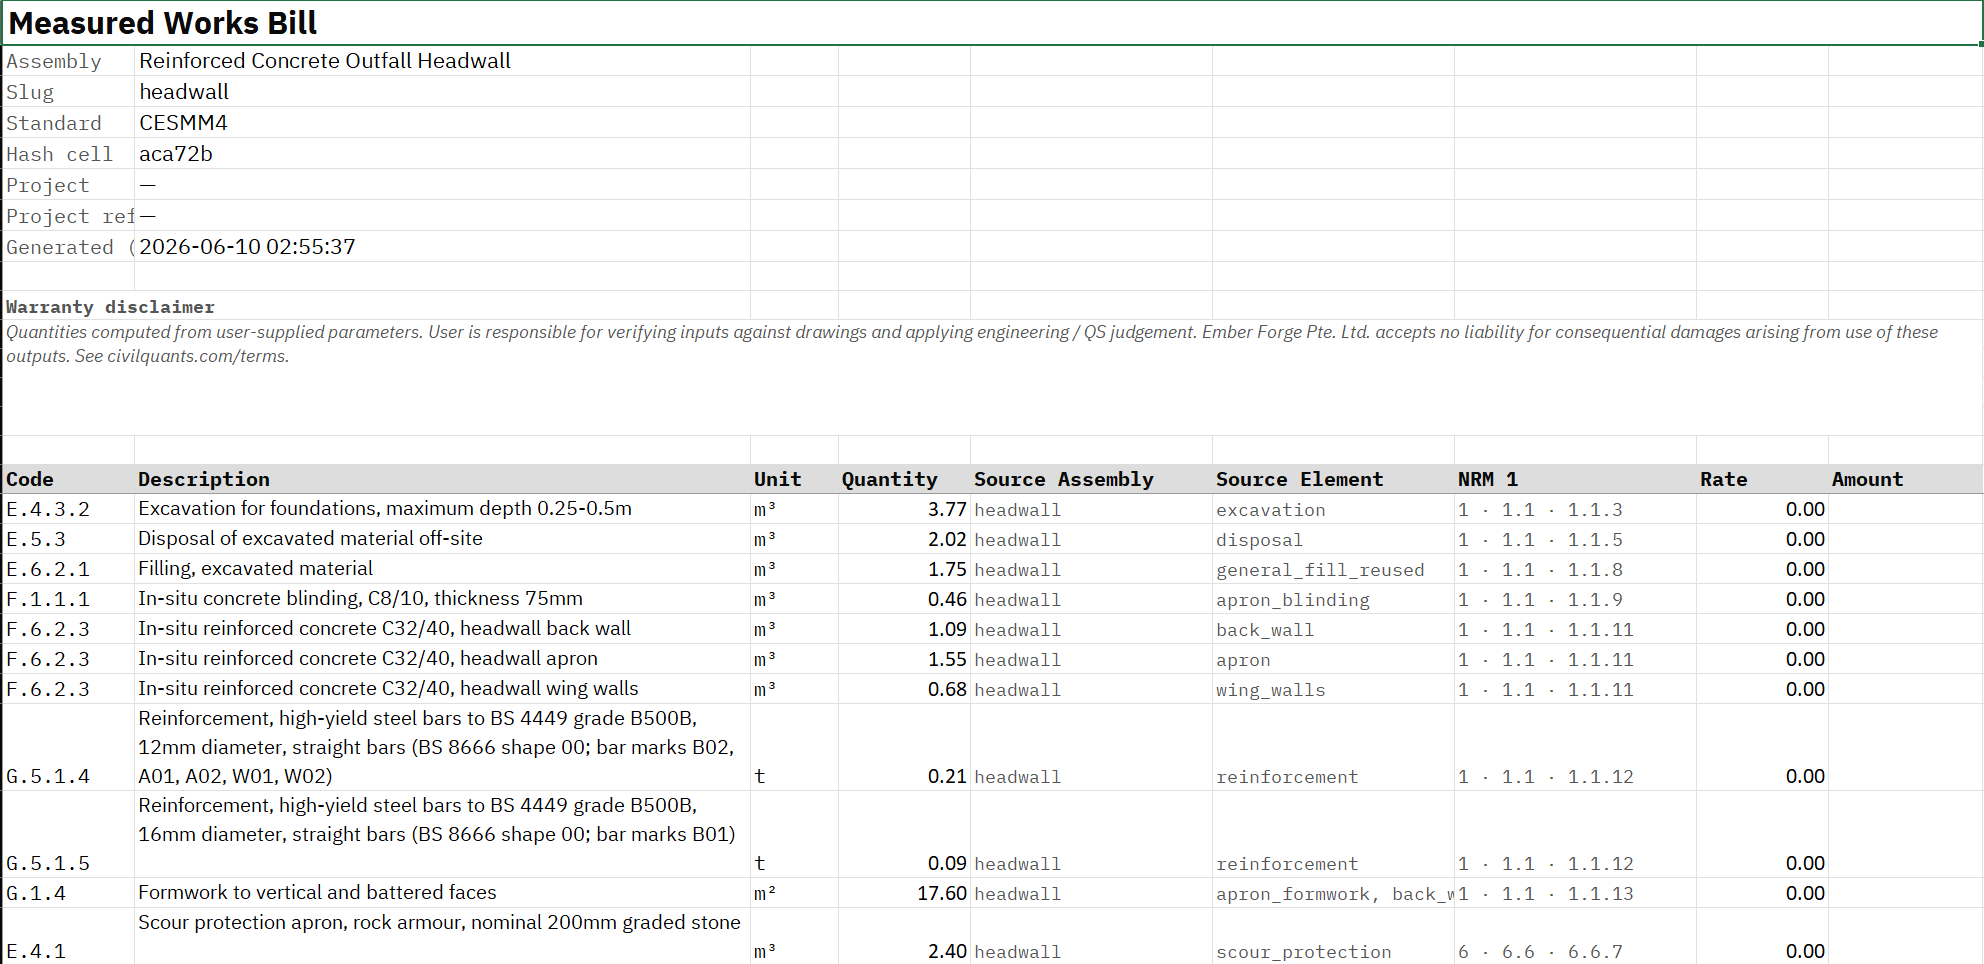
Task: Select quantity cell '0.09'
Action: click(x=904, y=834)
